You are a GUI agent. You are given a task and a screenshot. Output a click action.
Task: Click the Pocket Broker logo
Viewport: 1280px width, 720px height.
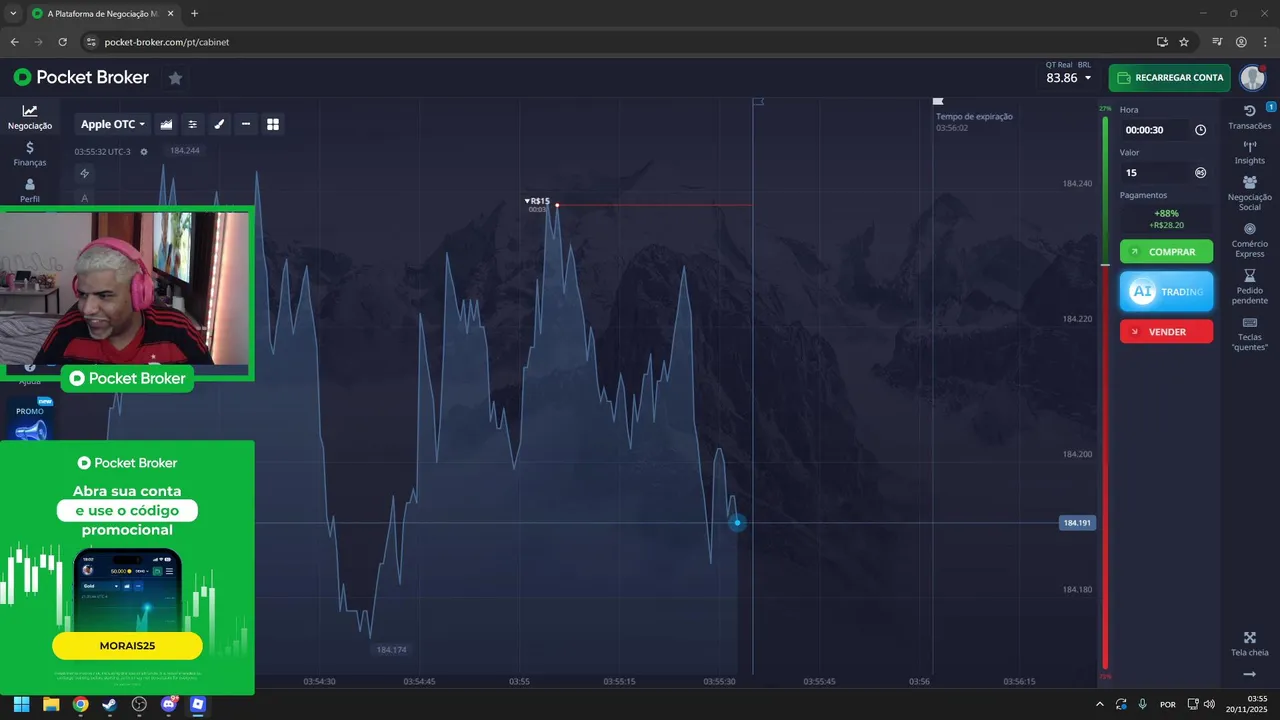[81, 77]
